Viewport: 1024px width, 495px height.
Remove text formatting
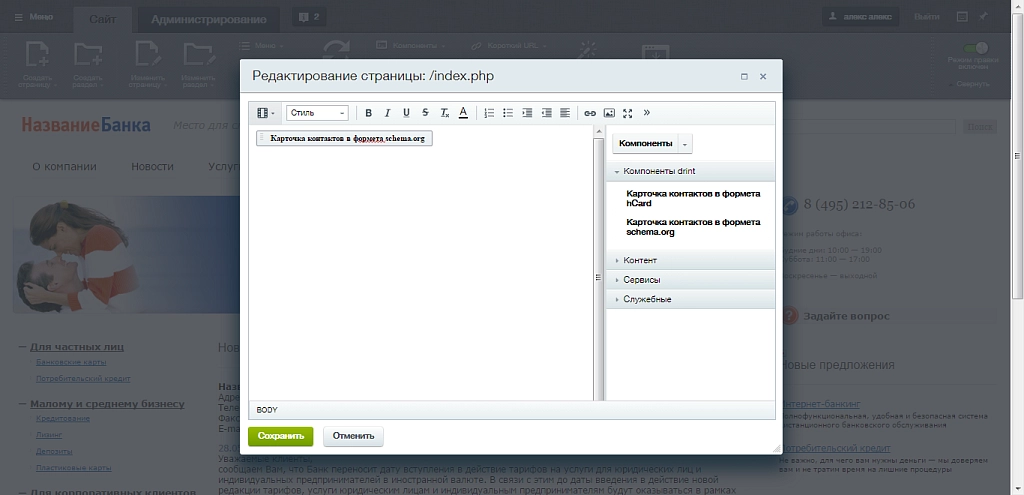444,113
